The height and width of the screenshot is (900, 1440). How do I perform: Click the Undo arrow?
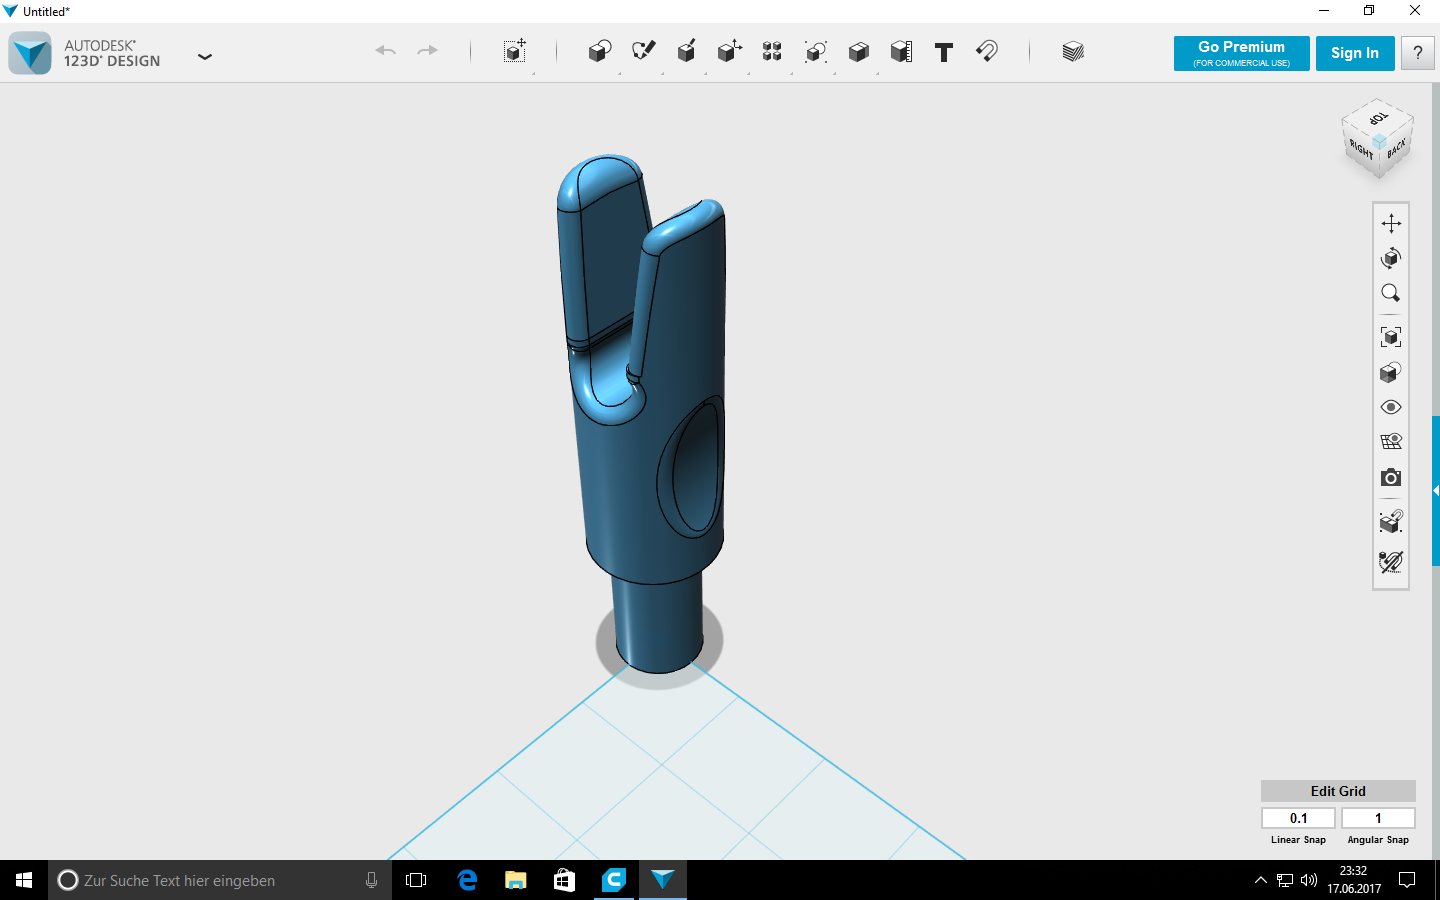point(385,51)
